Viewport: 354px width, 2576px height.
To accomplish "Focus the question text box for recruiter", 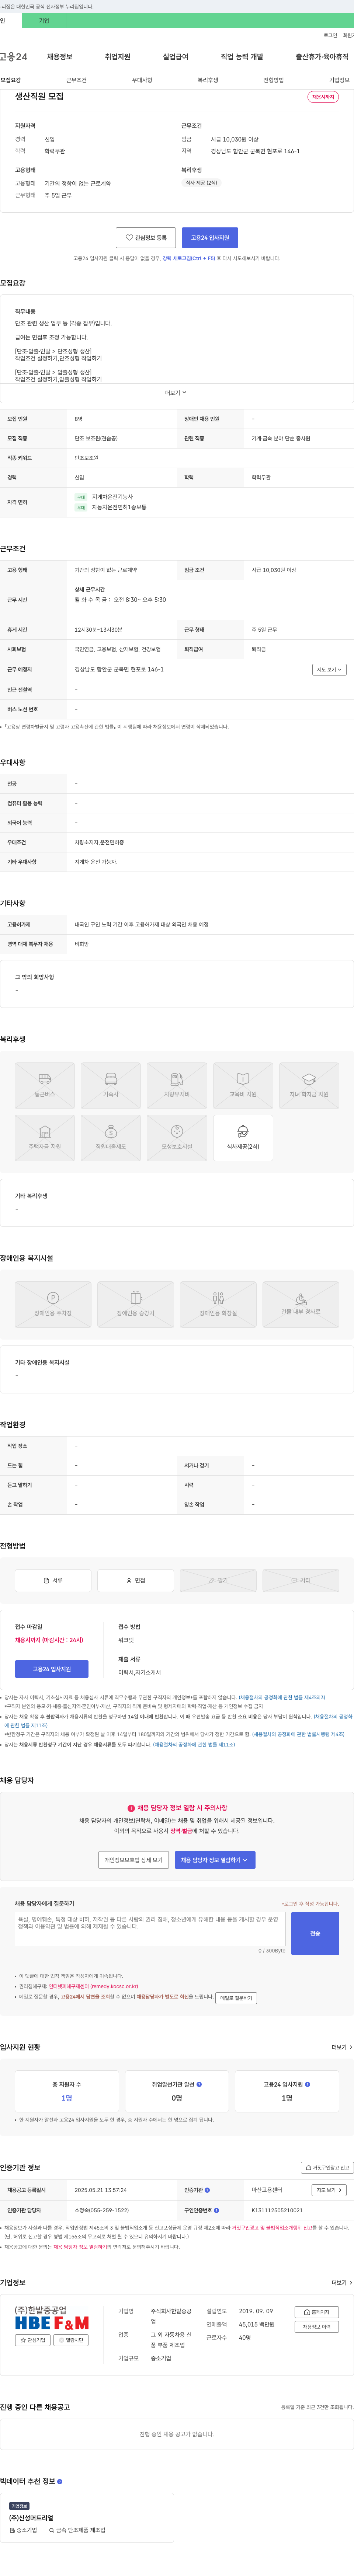I will (x=150, y=1929).
